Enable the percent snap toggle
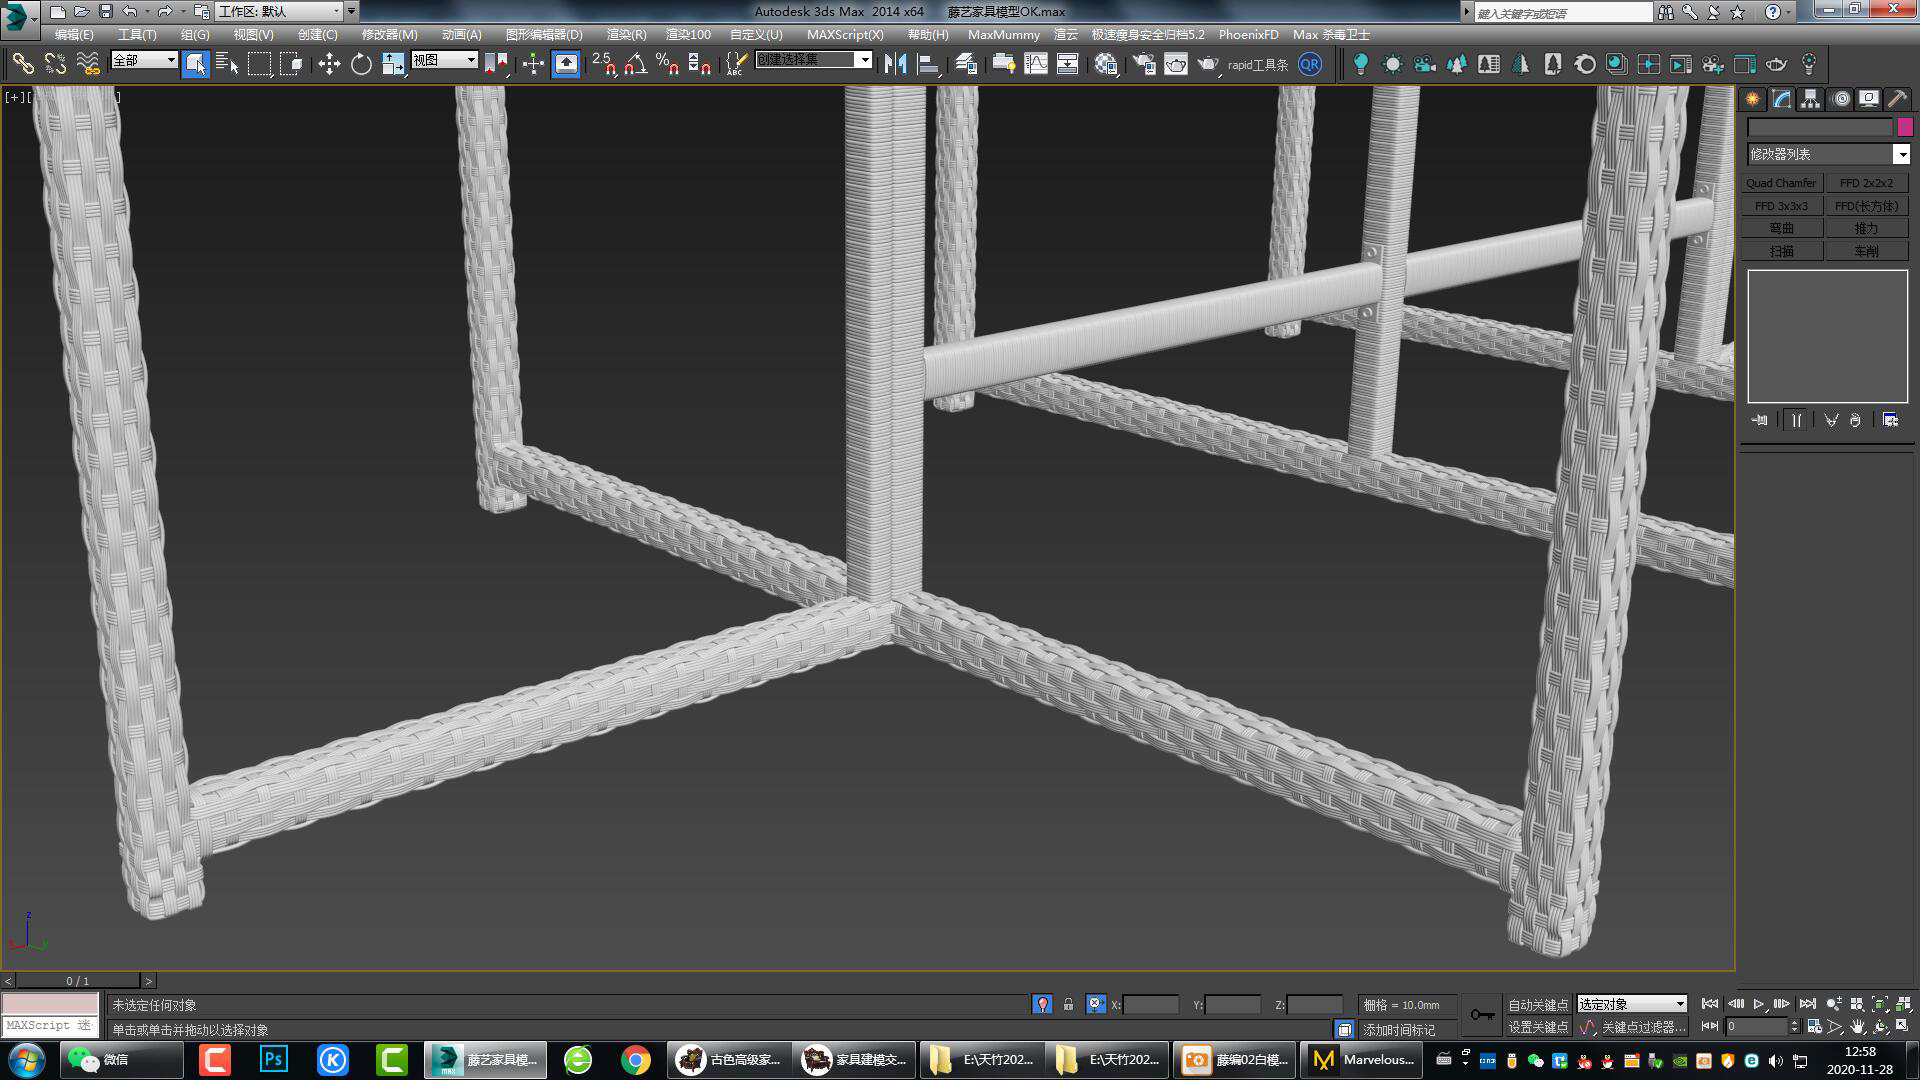Viewport: 1920px width, 1080px height. click(x=665, y=63)
